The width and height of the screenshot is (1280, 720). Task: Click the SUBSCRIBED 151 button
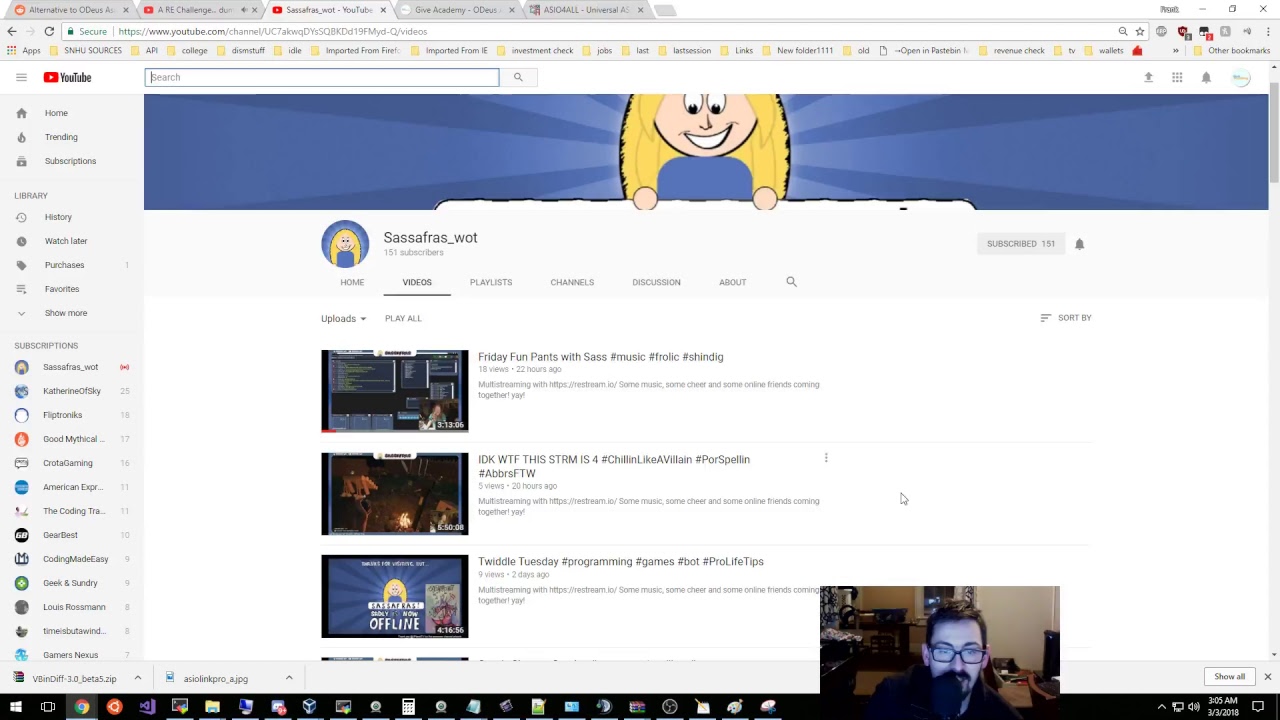tap(1020, 244)
